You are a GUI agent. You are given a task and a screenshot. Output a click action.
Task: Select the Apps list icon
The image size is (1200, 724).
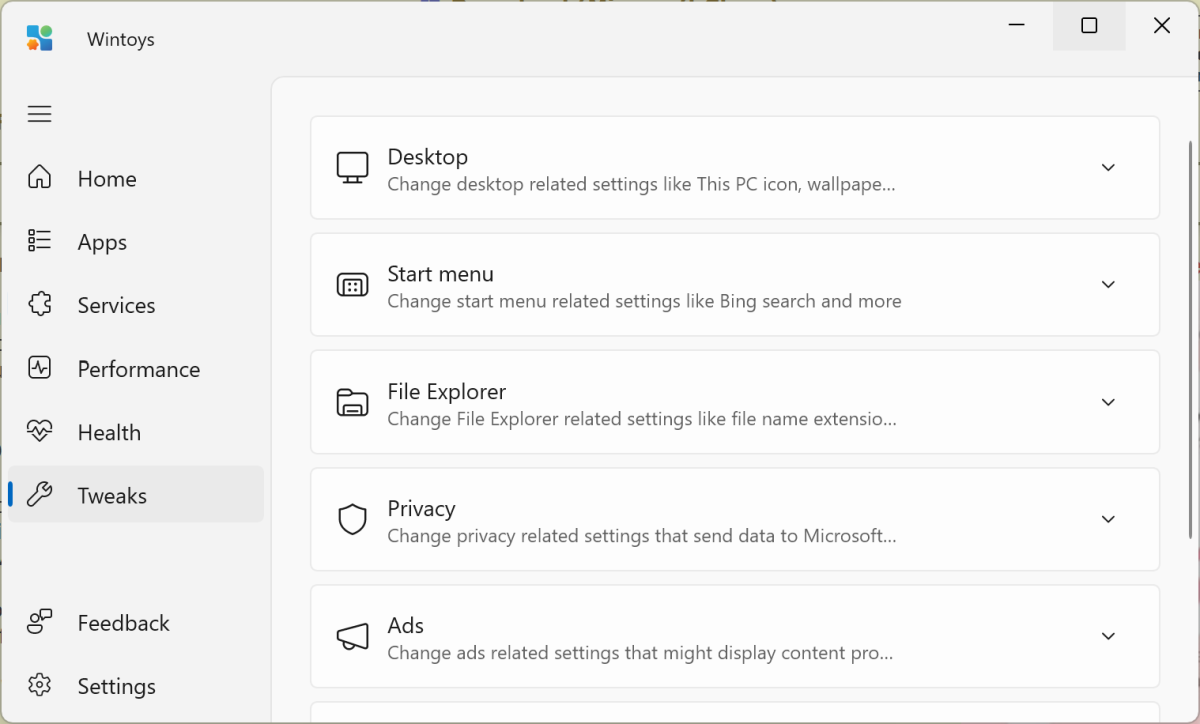[40, 241]
